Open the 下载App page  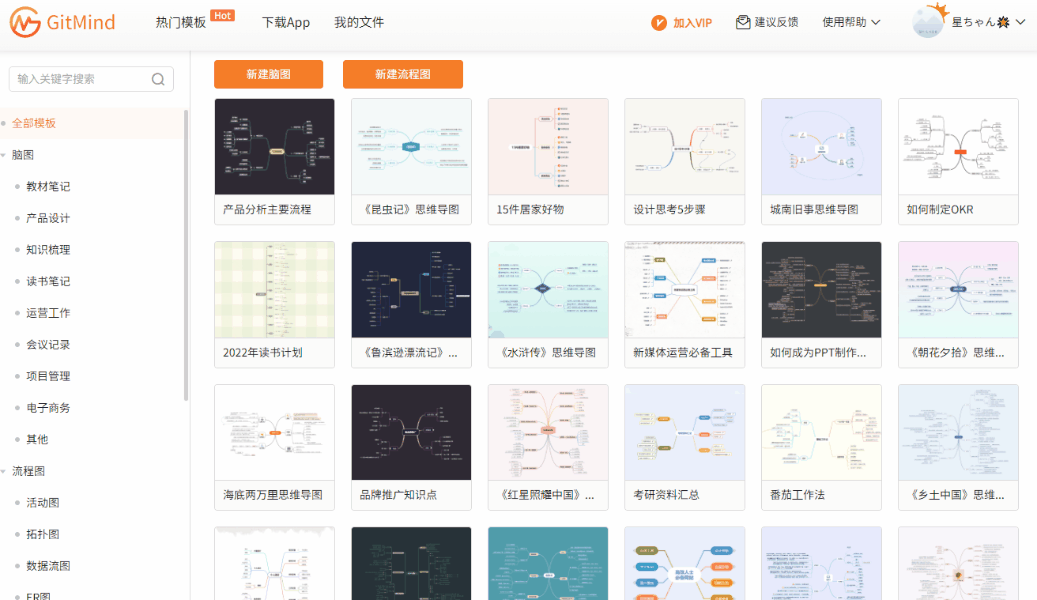(x=286, y=21)
